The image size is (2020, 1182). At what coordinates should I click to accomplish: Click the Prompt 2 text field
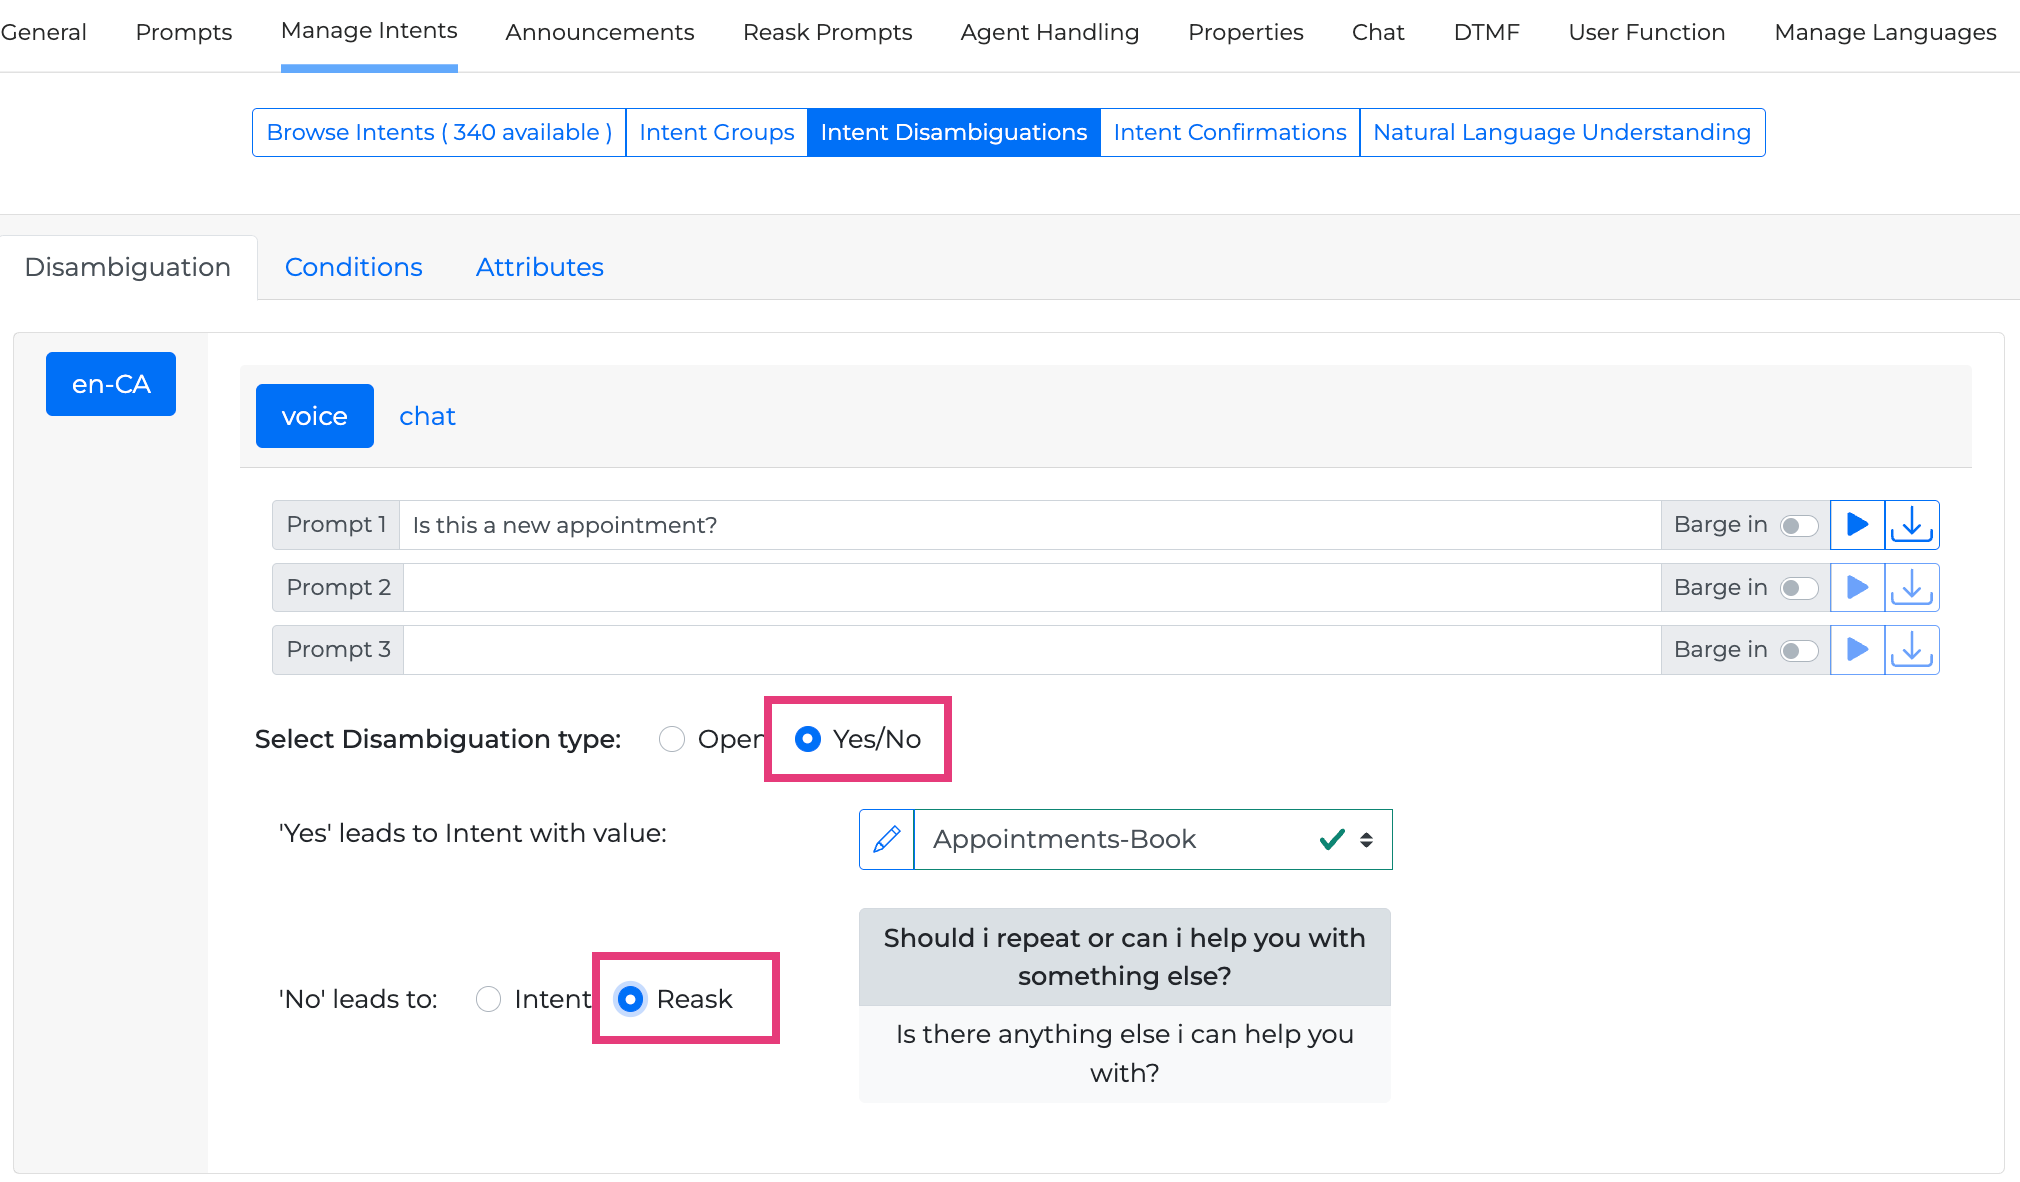point(1030,587)
